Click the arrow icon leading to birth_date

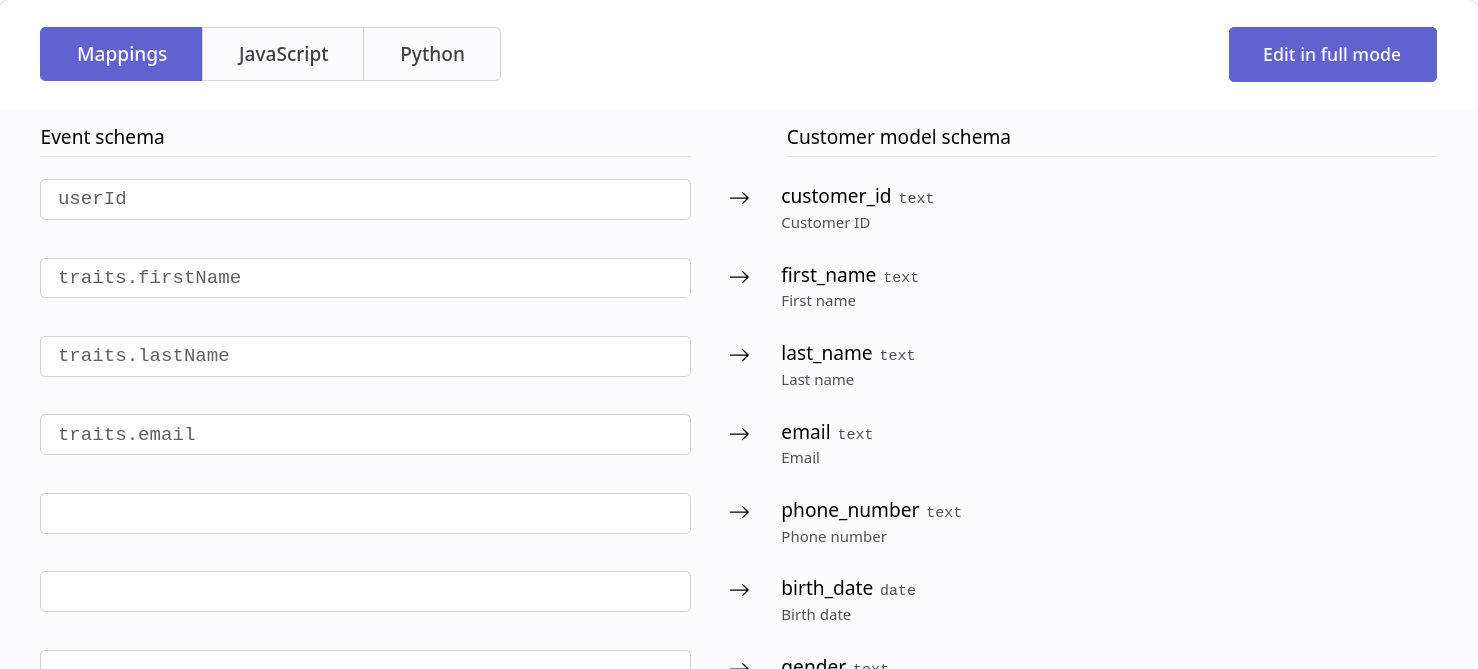[739, 591]
